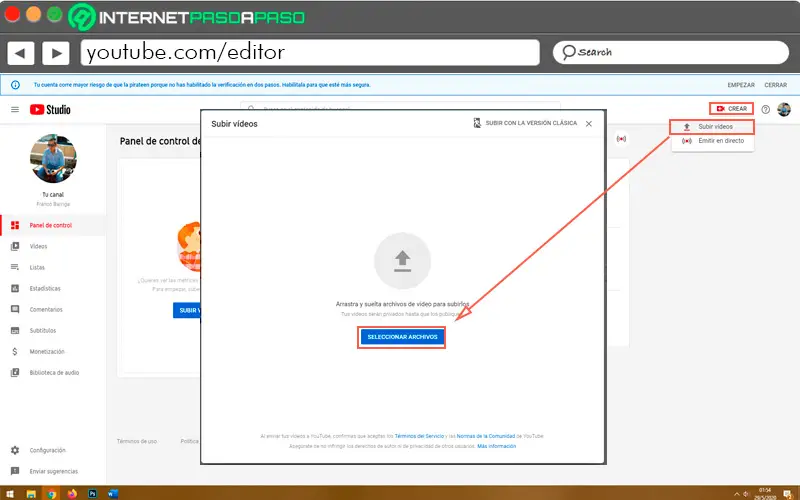This screenshot has height=500, width=800.
Task: Open File Explorer from the taskbar
Action: [31, 493]
